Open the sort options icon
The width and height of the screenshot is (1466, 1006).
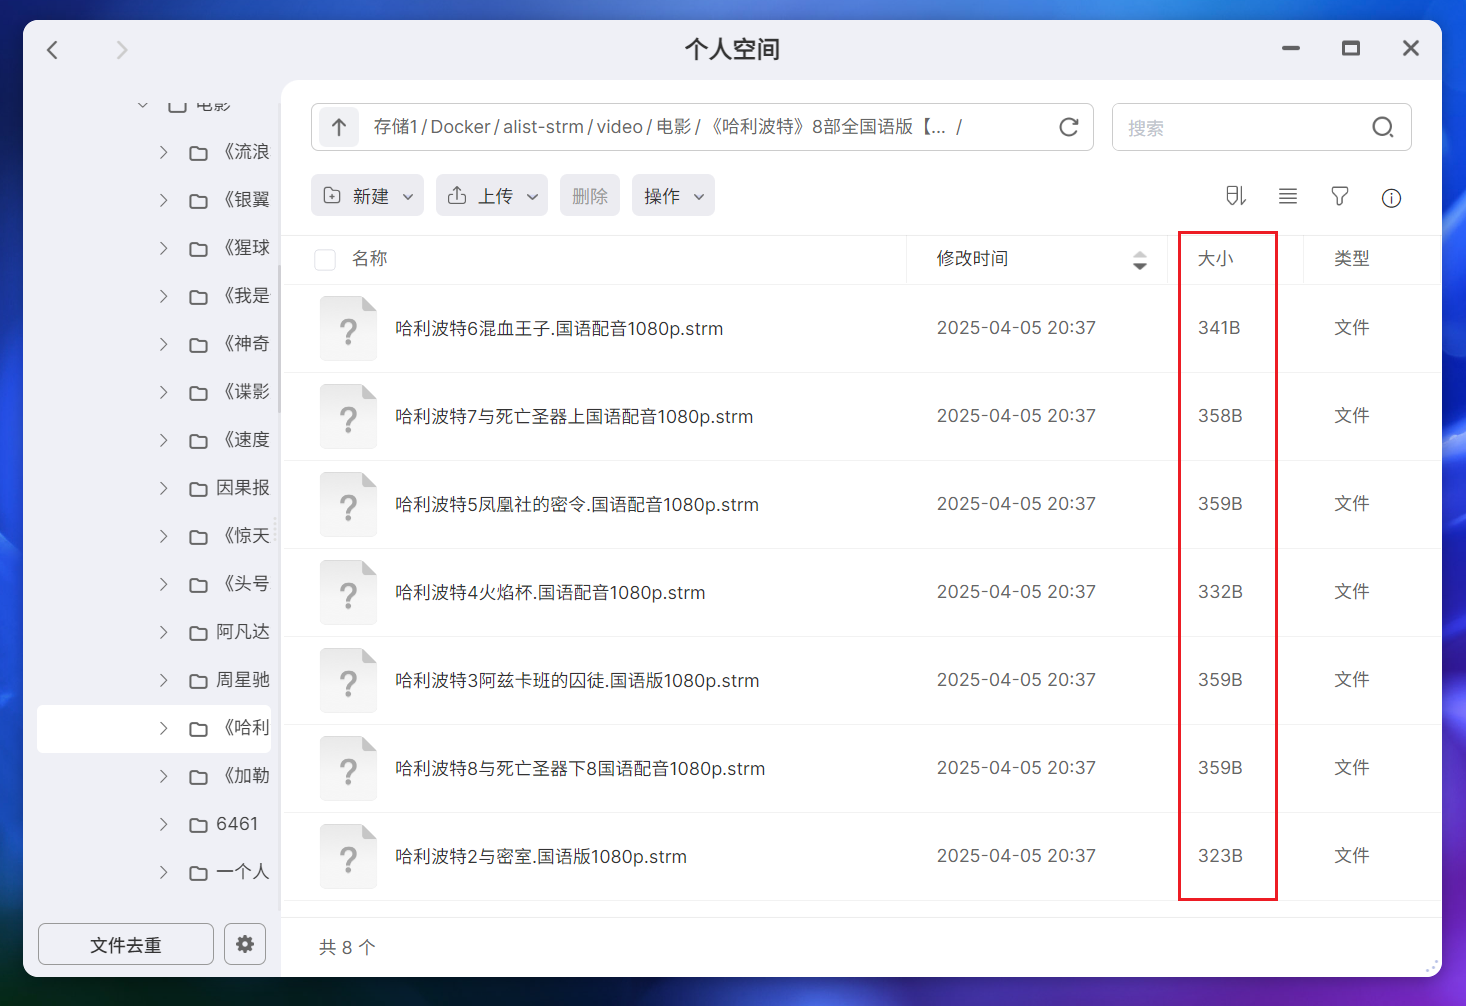(1236, 196)
